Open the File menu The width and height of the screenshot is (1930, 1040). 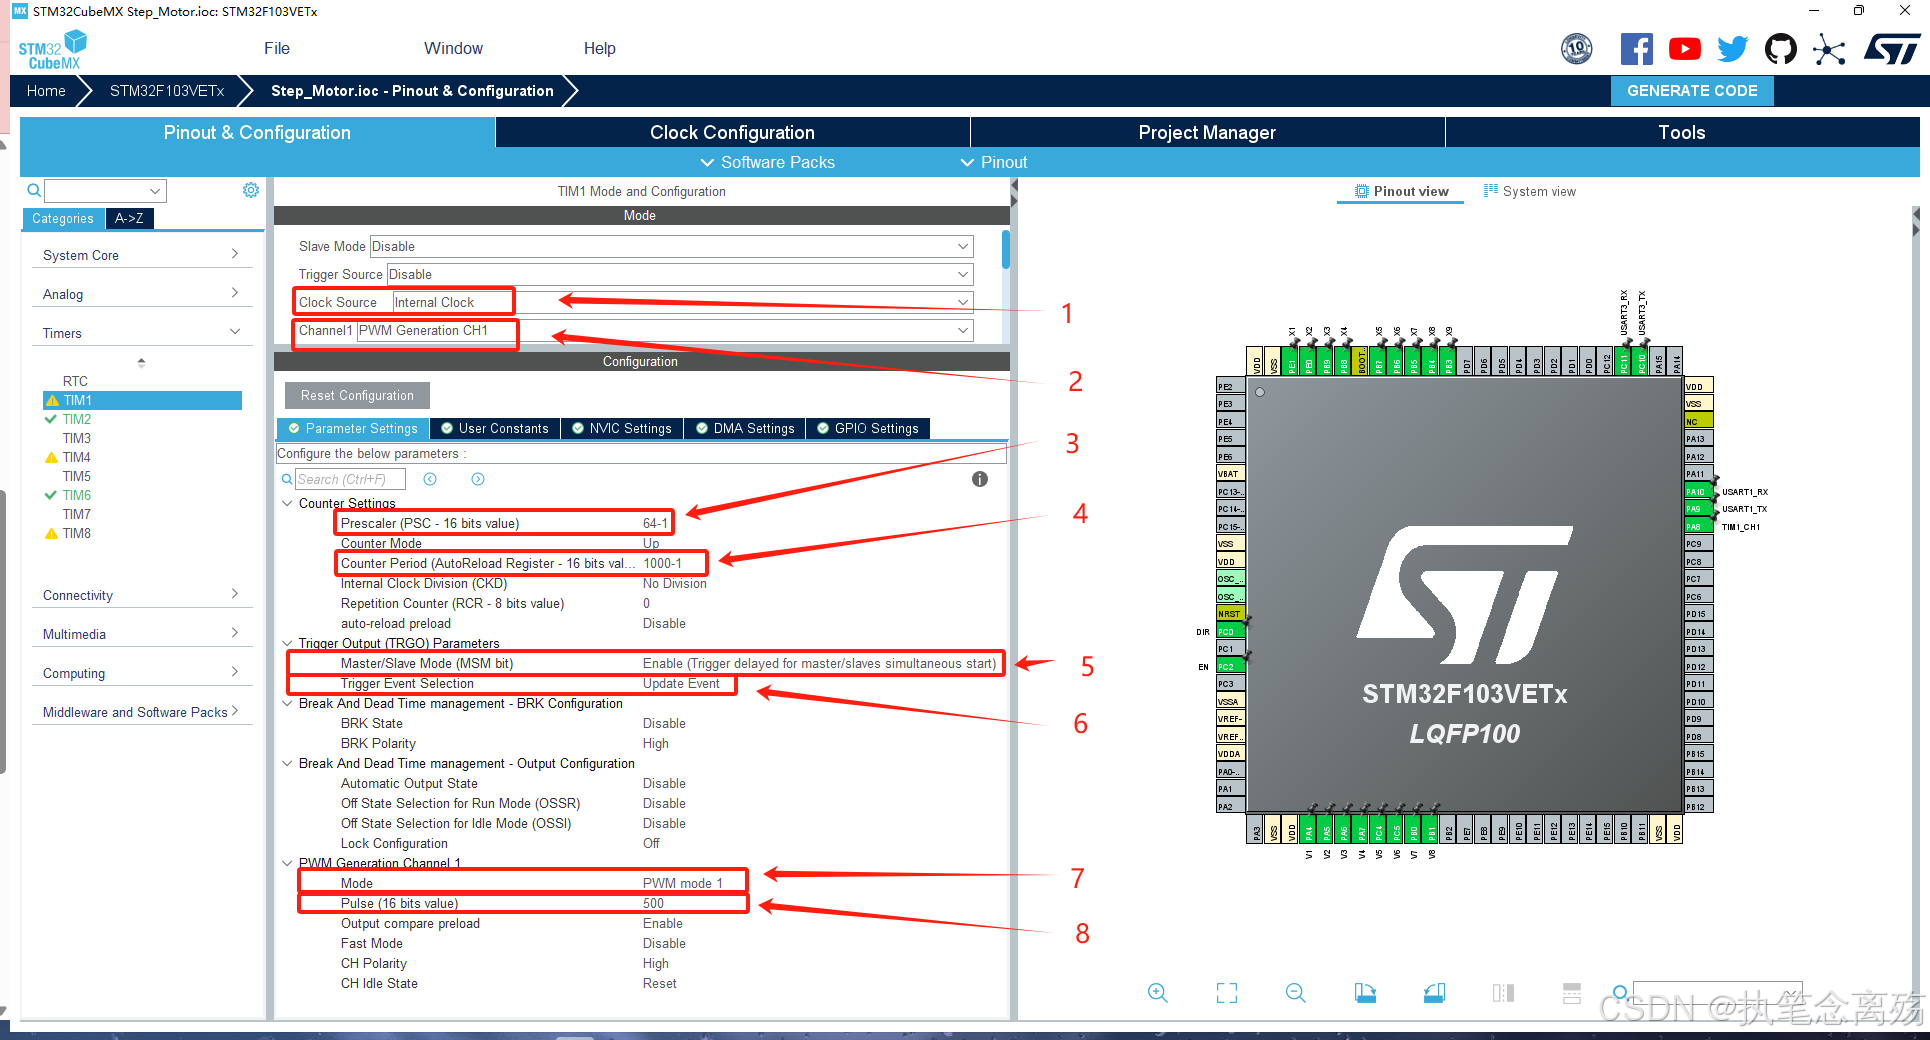[276, 47]
